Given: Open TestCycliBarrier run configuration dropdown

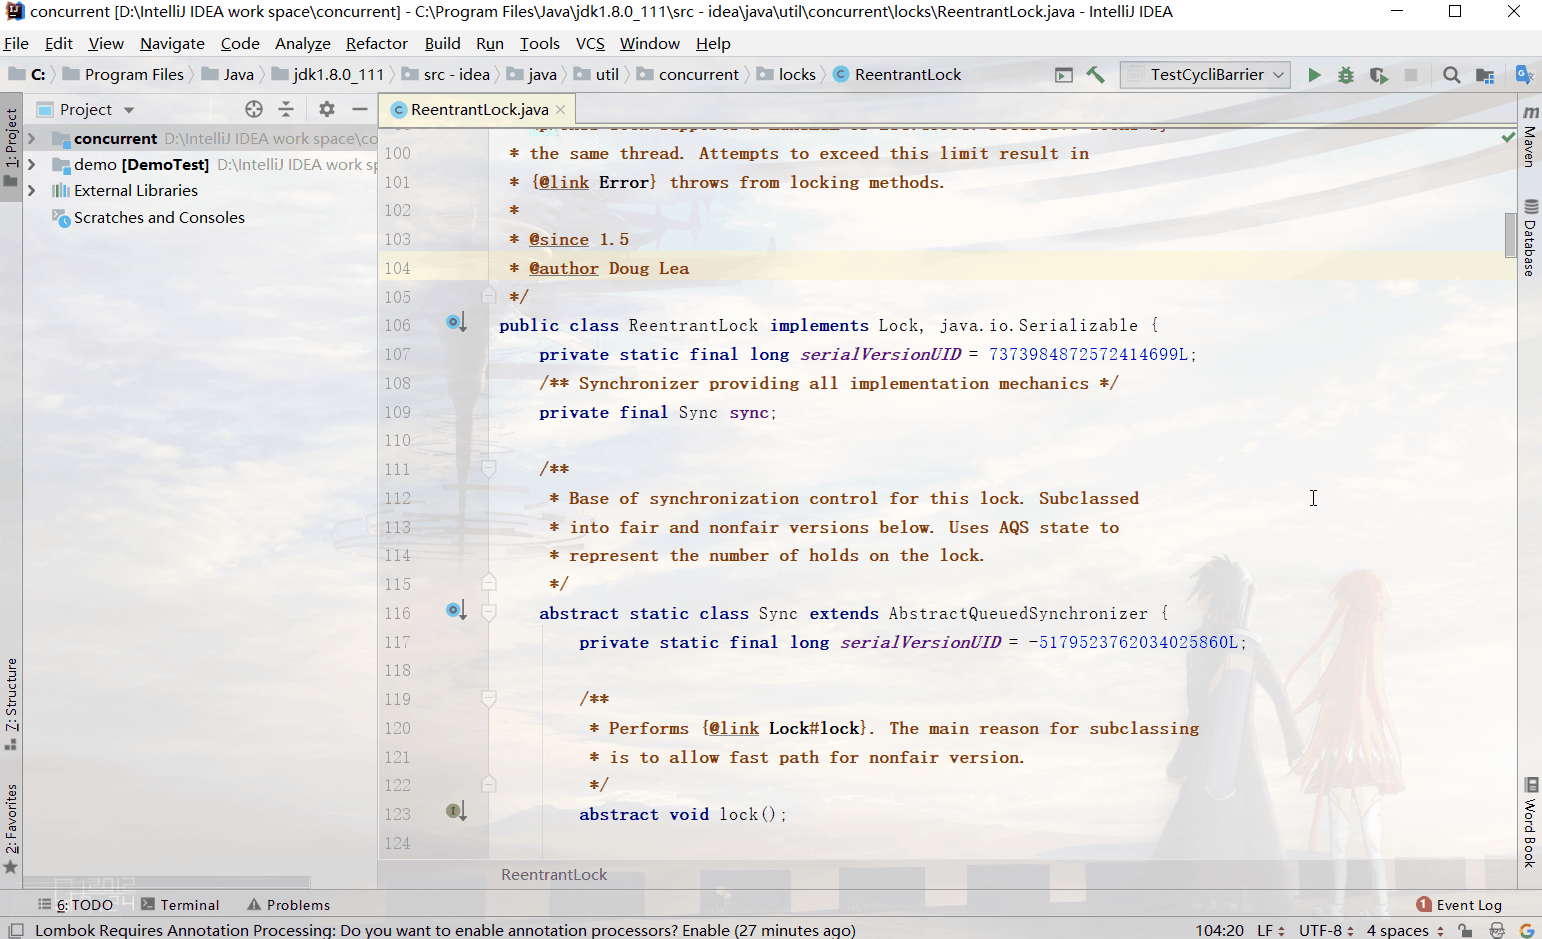Looking at the screenshot, I should coord(1205,75).
